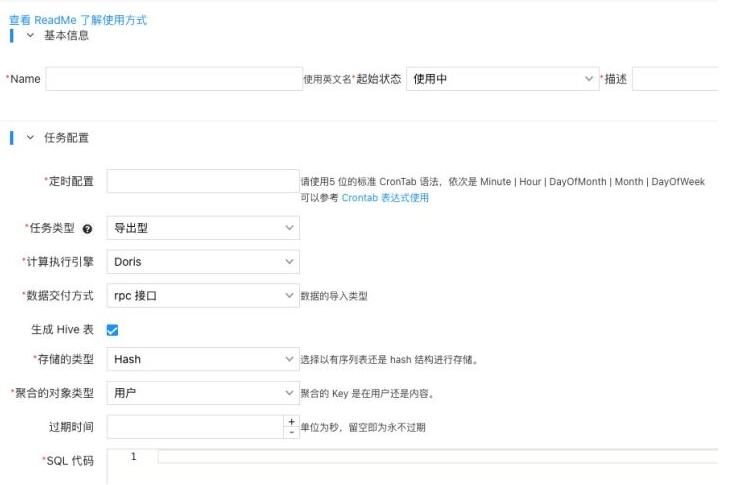Click the SQL 代码 label

(70, 461)
